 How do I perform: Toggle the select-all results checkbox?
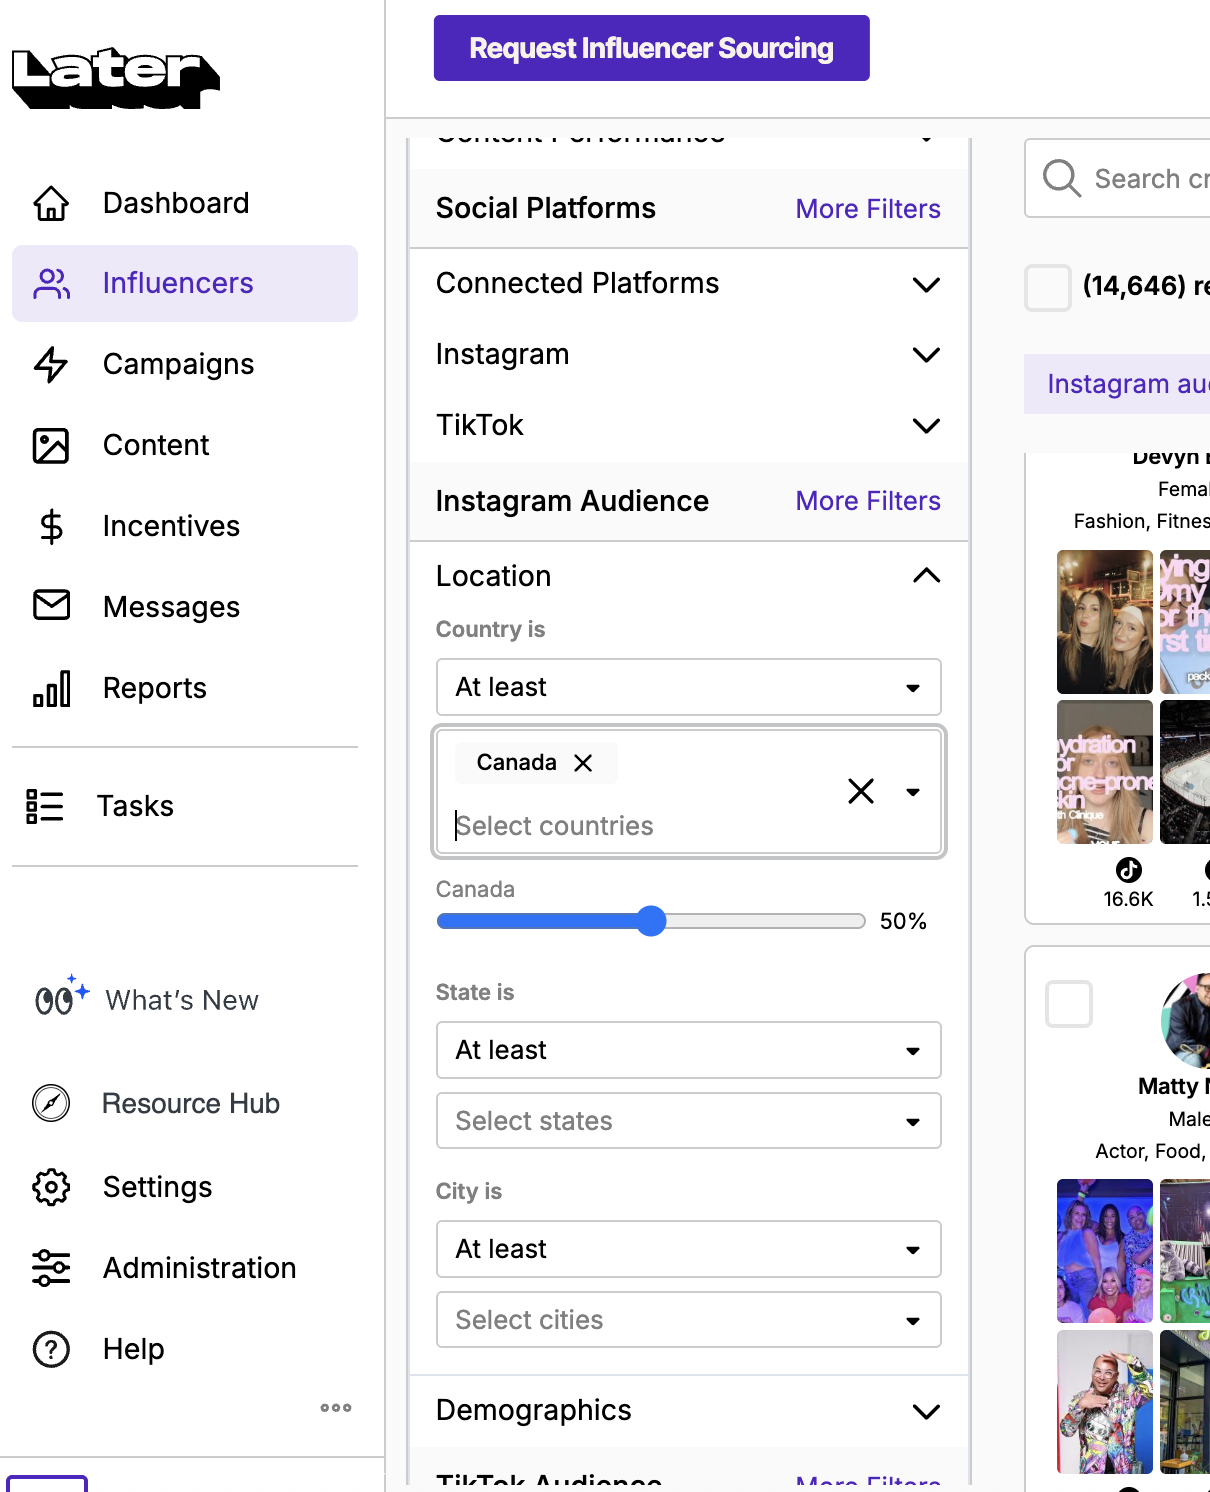pyautogui.click(x=1048, y=288)
